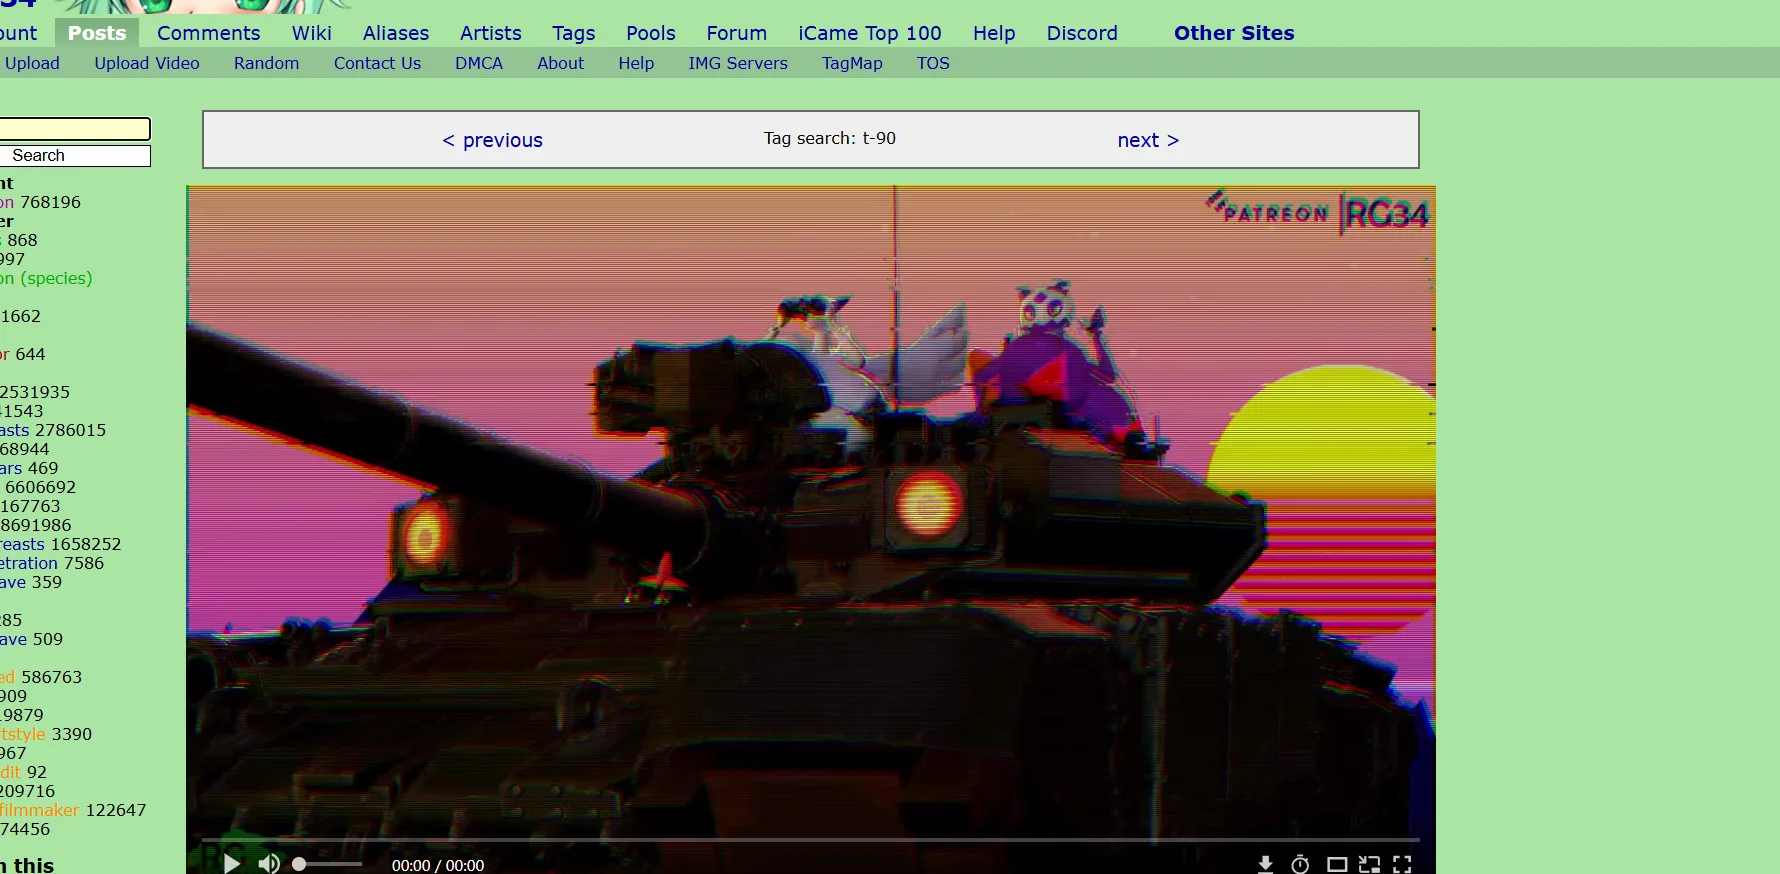View the DMCA page

coord(479,63)
